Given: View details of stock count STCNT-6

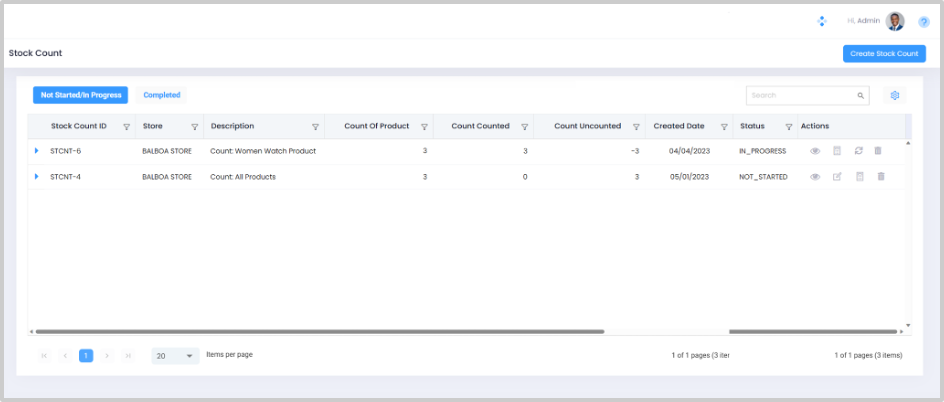Looking at the screenshot, I should (815, 151).
